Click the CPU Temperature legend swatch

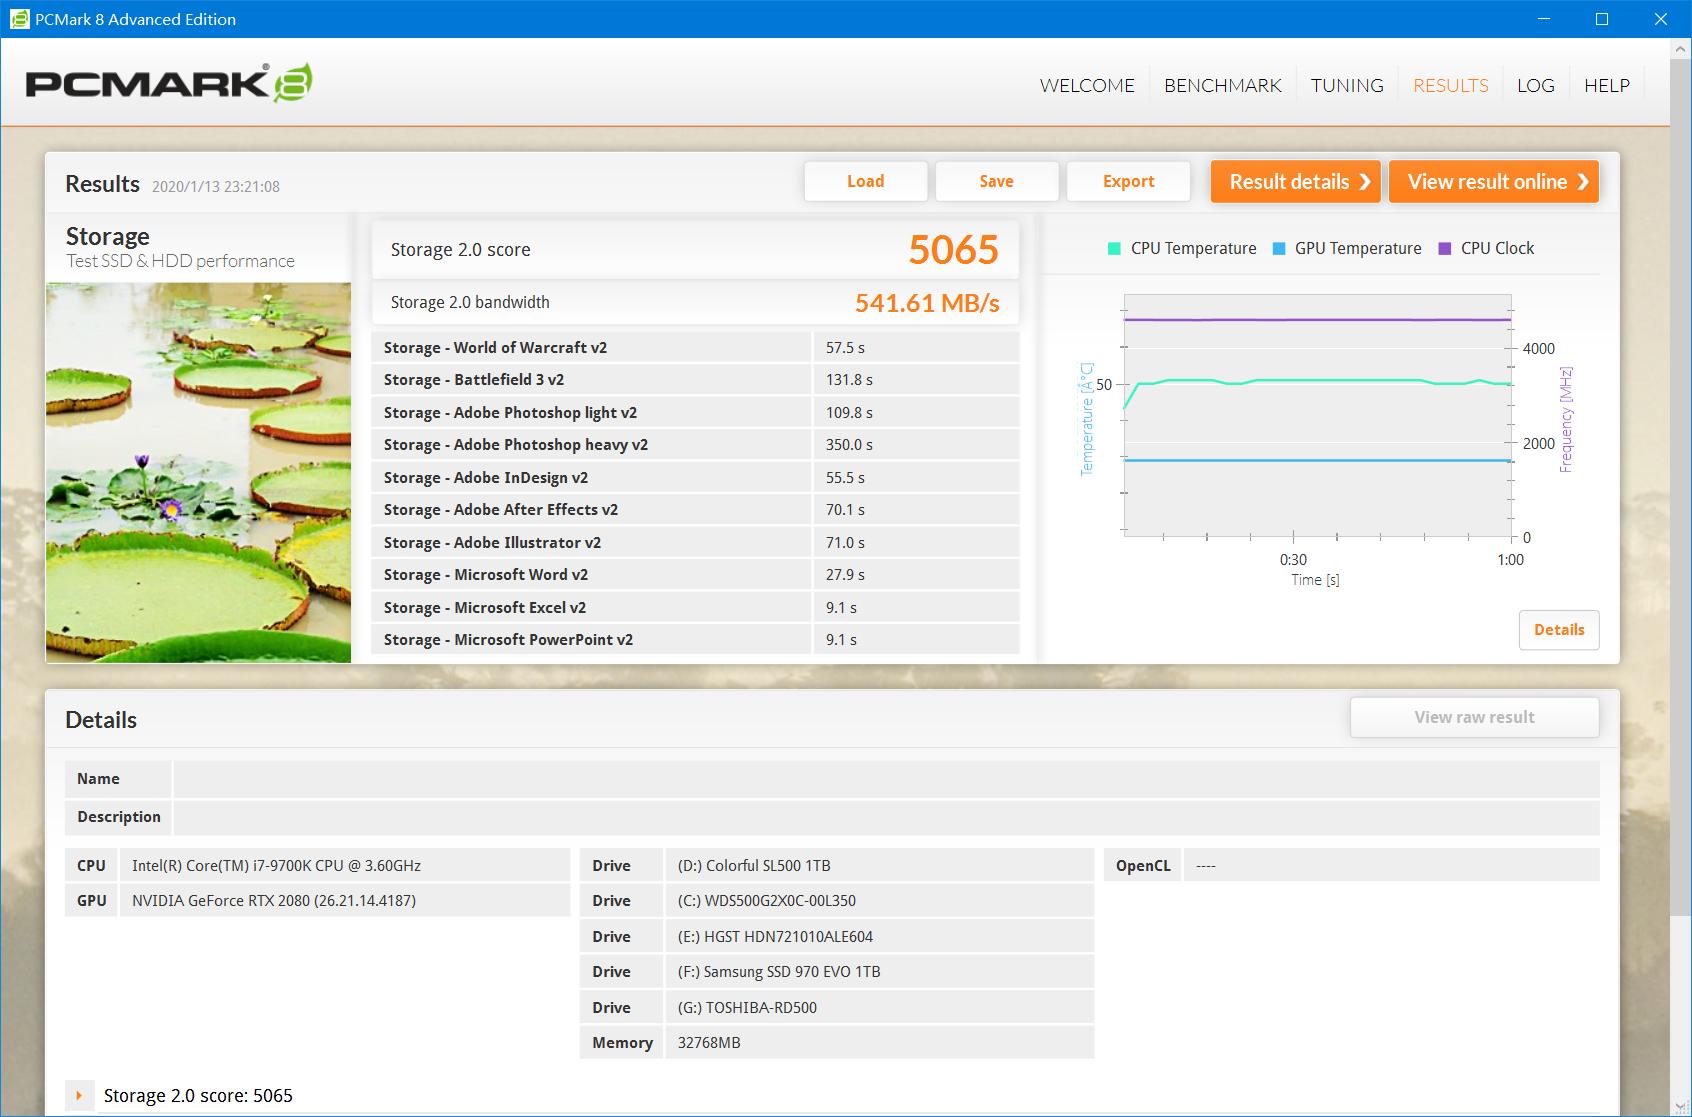(x=1114, y=249)
